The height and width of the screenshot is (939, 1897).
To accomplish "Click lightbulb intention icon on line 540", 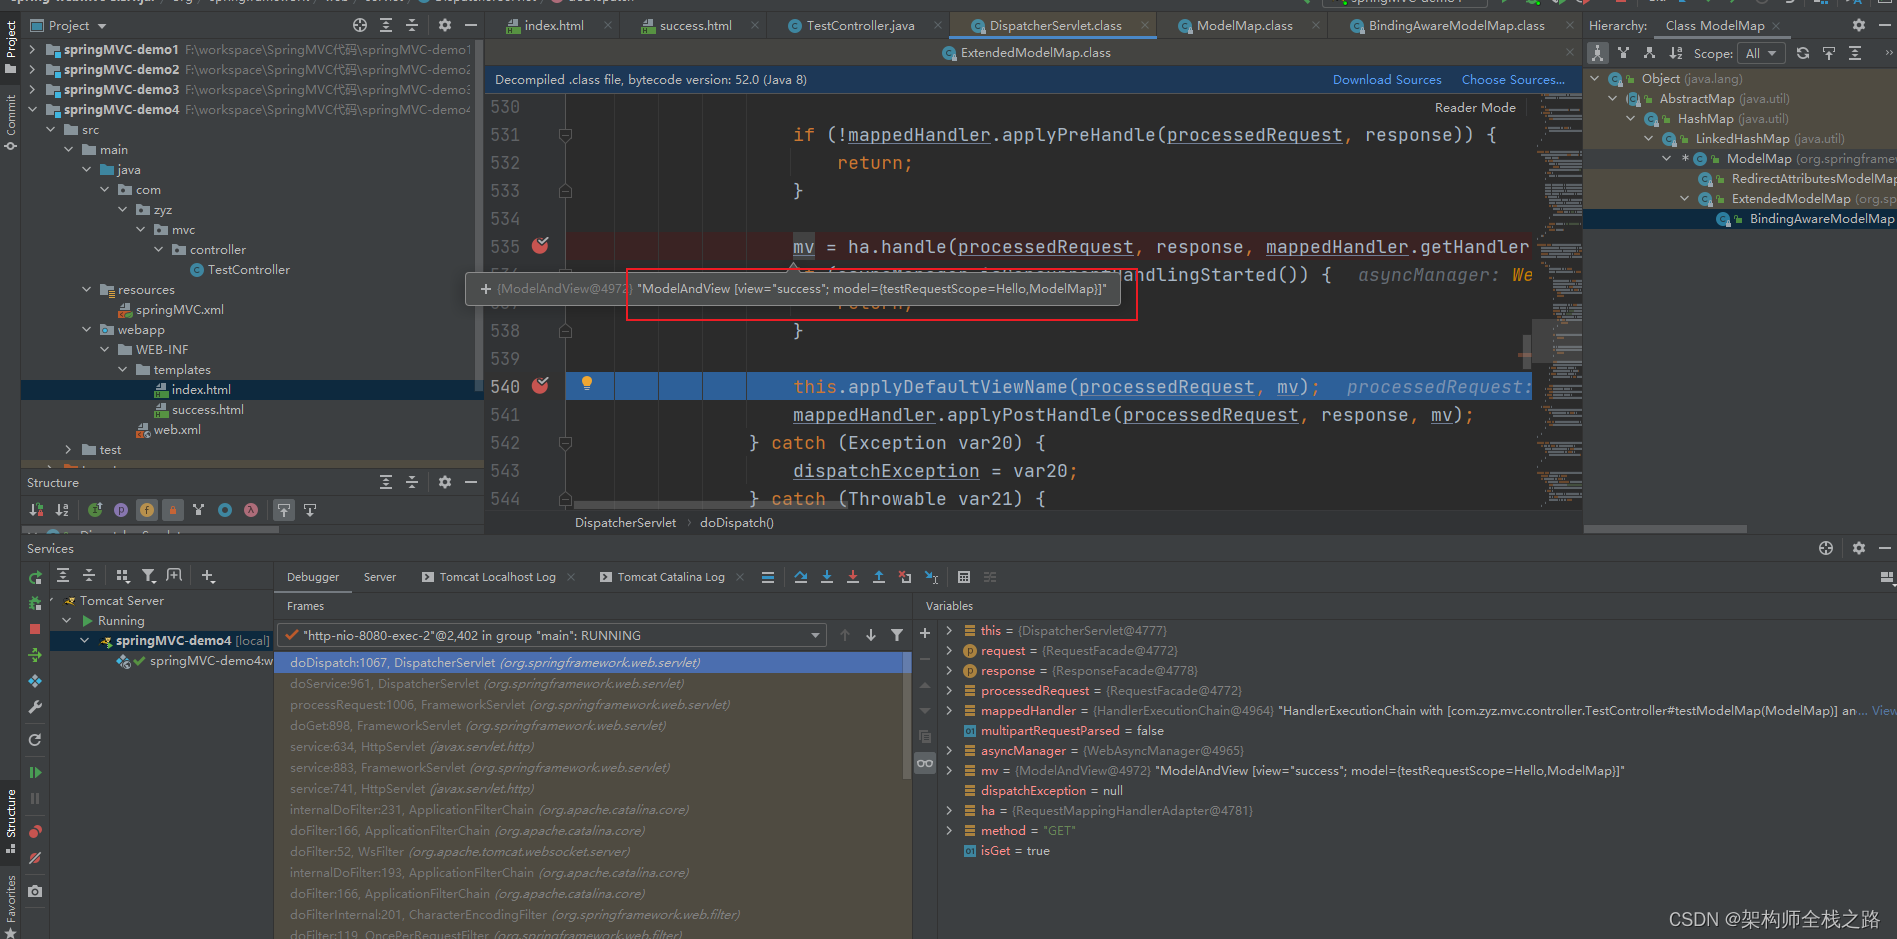I will [587, 384].
